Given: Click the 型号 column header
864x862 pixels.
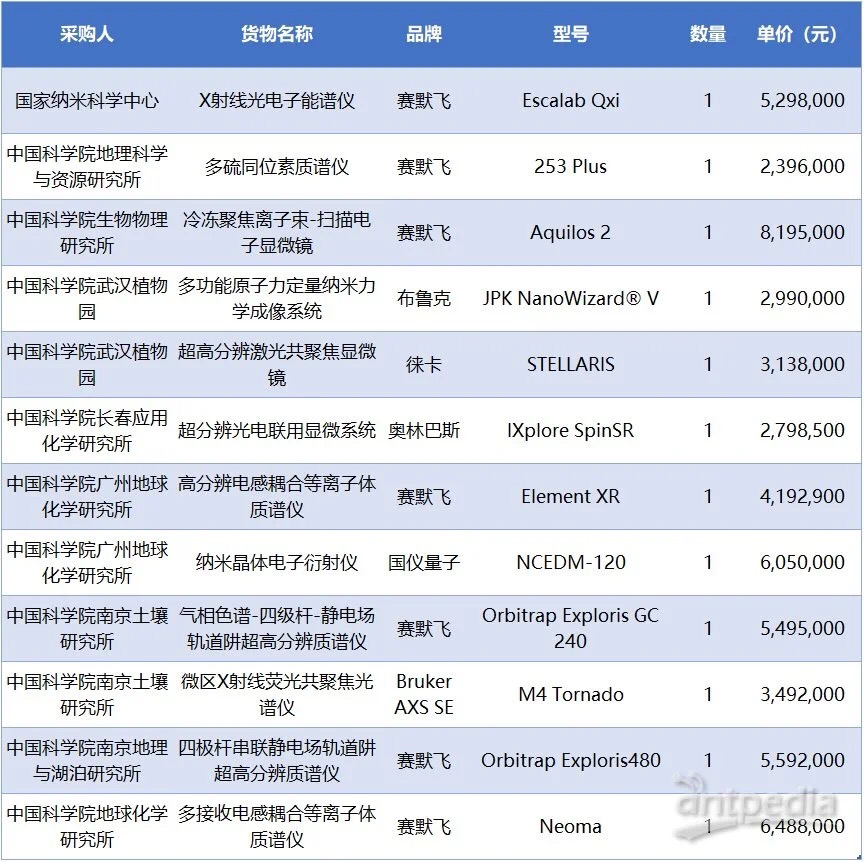Looking at the screenshot, I should click(570, 34).
